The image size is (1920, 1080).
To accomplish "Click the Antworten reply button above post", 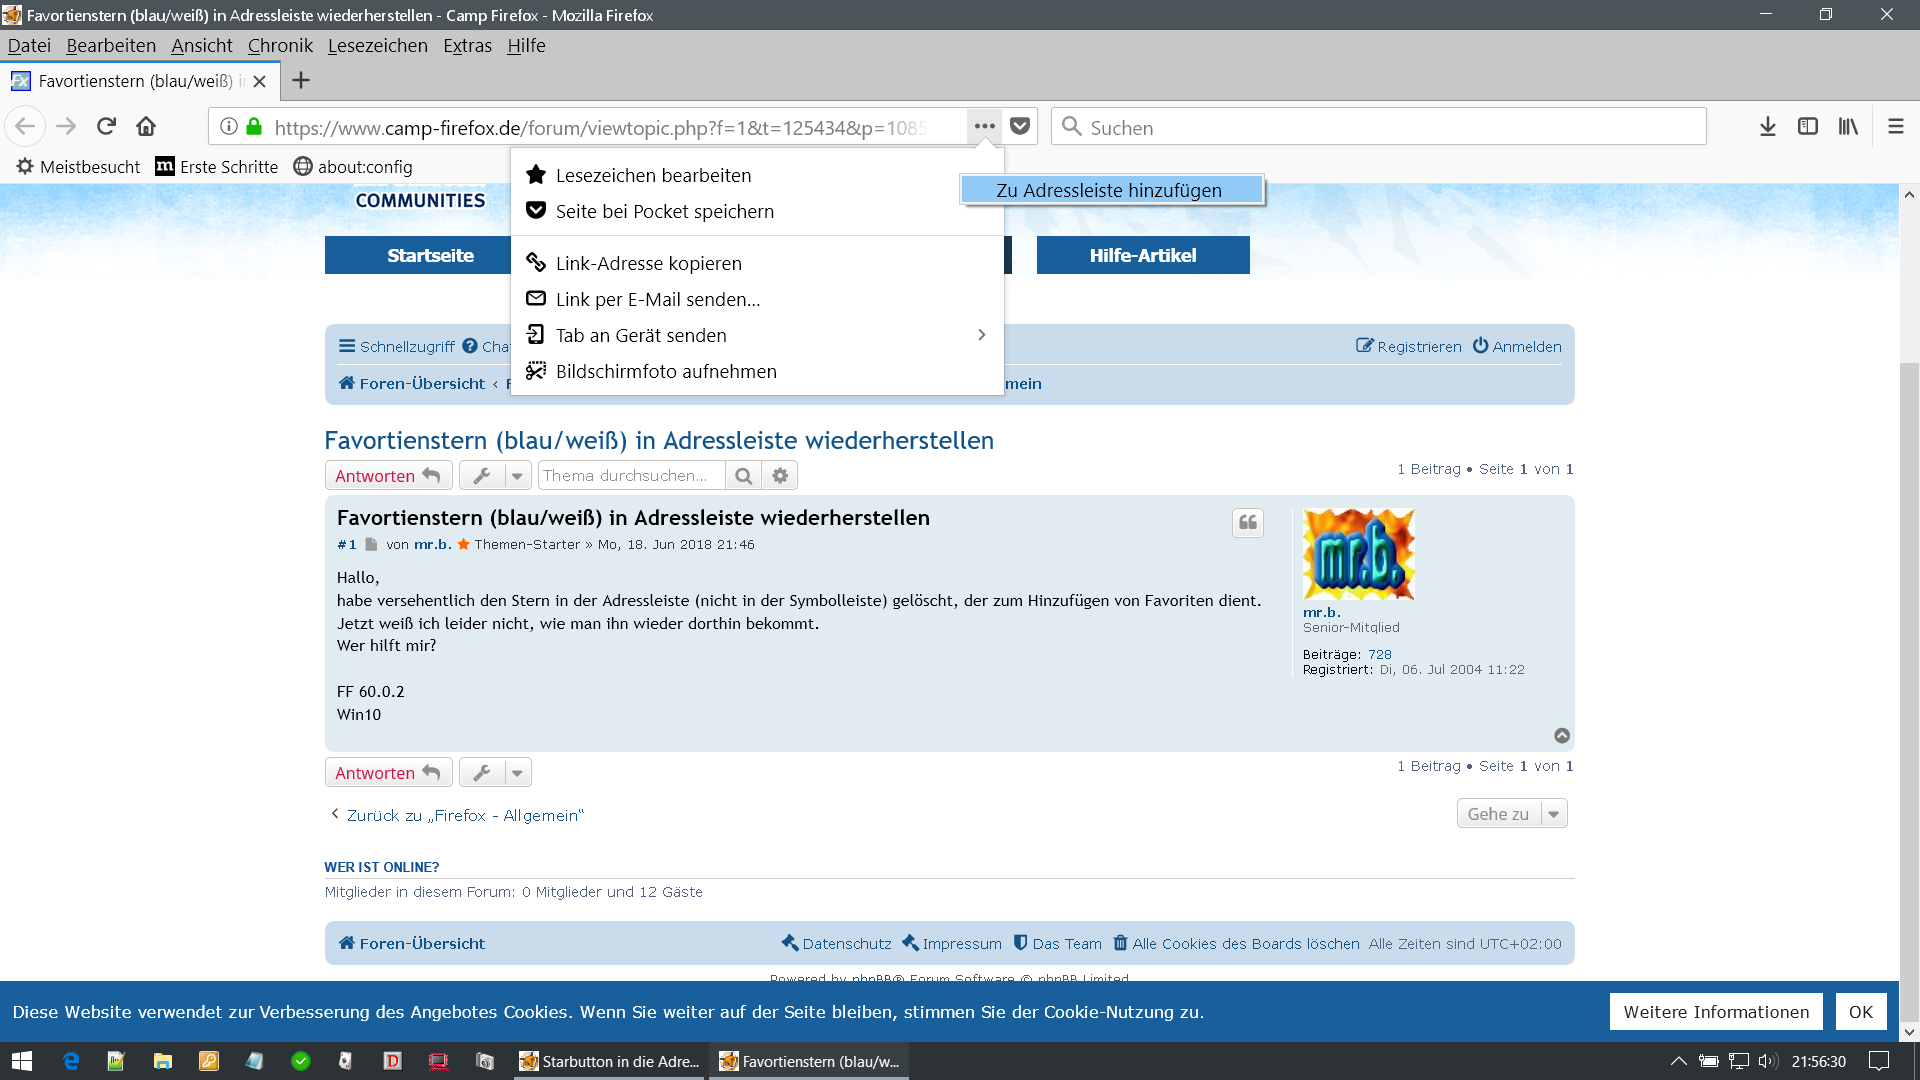I will [x=388, y=476].
